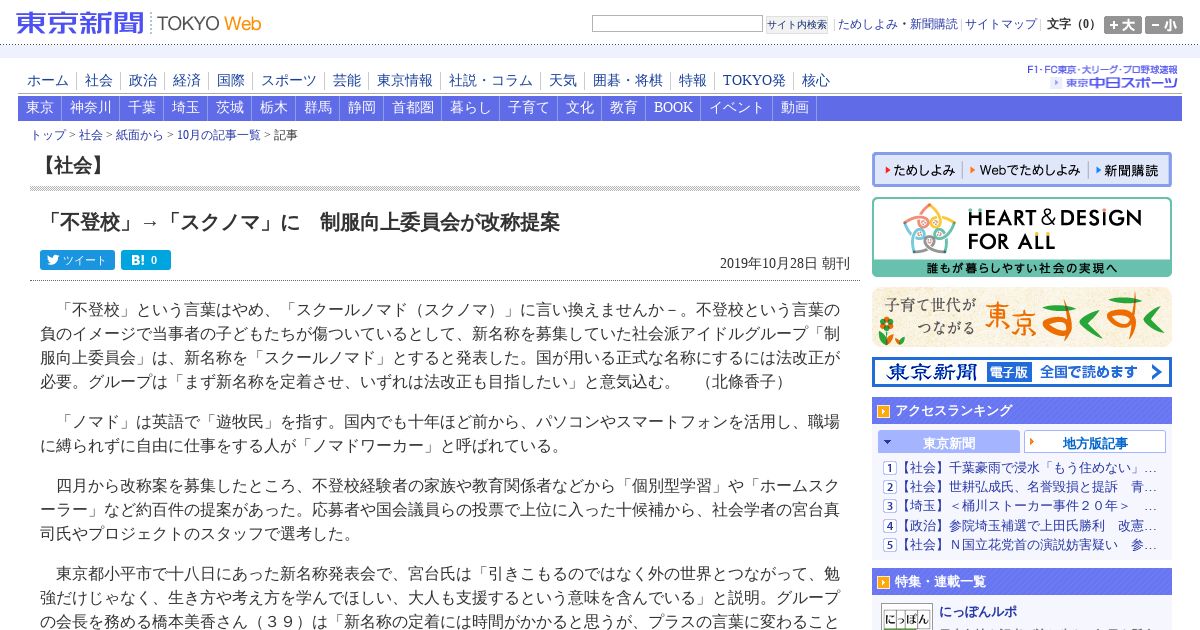
Task: Open the 社説・コラム menu item
Action: click(491, 81)
